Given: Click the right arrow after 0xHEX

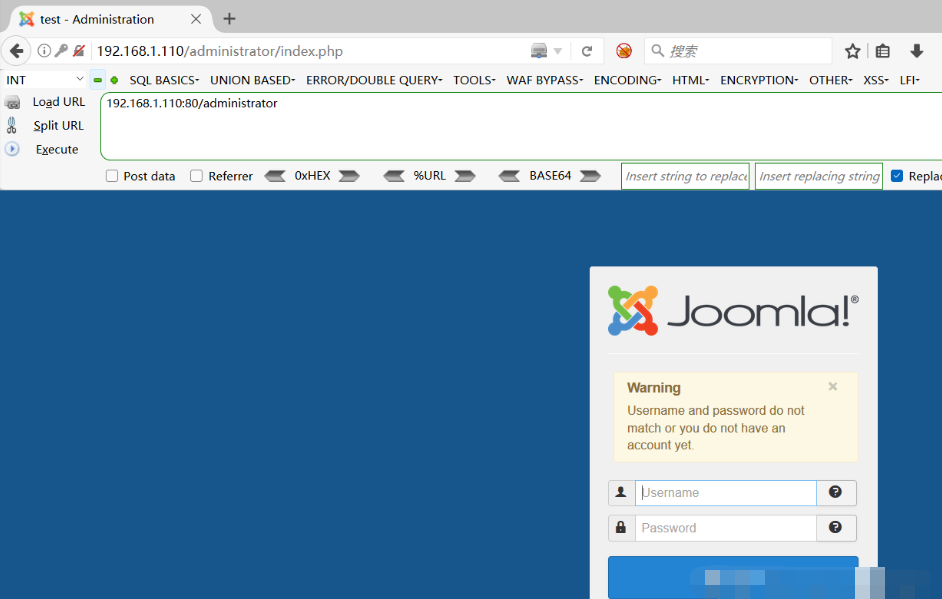Looking at the screenshot, I should pyautogui.click(x=349, y=176).
